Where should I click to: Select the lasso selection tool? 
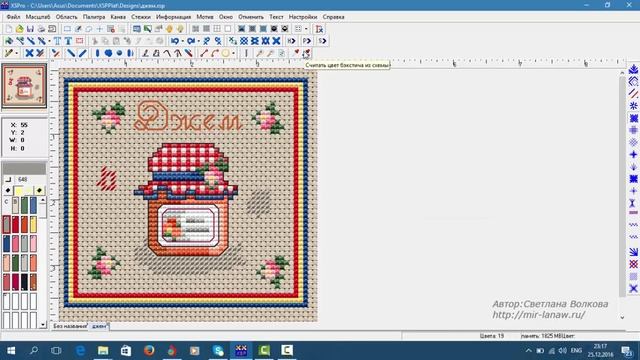click(x=89, y=29)
